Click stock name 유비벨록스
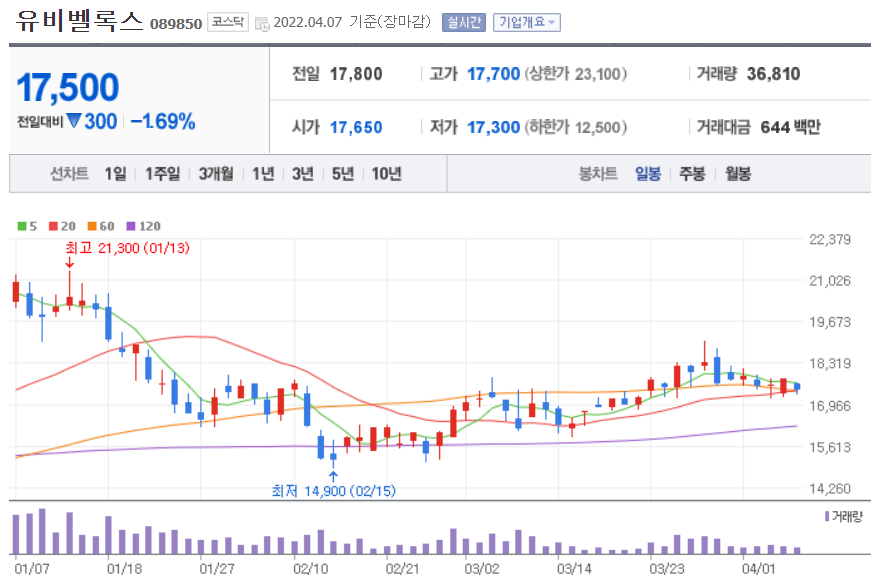 pyautogui.click(x=79, y=21)
